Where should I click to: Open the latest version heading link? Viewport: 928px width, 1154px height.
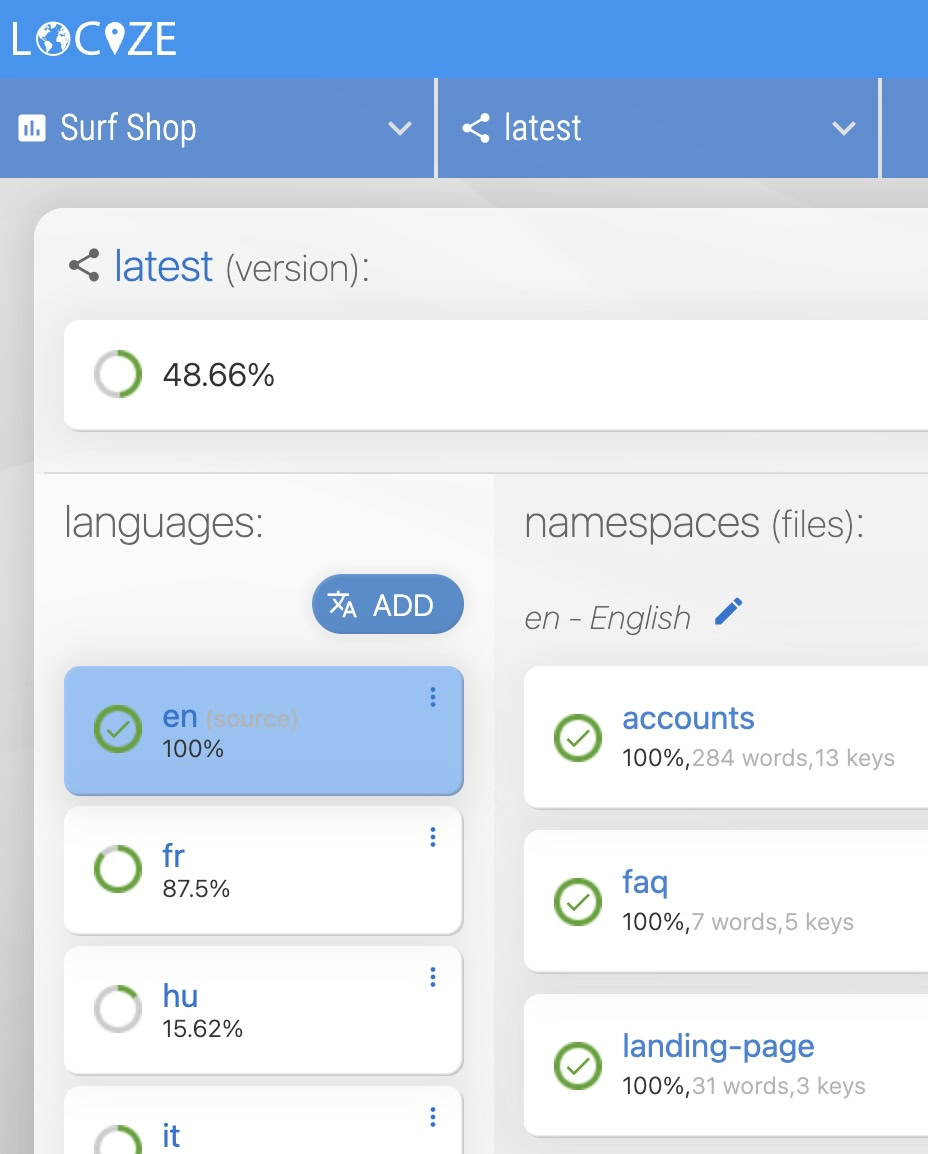point(163,267)
